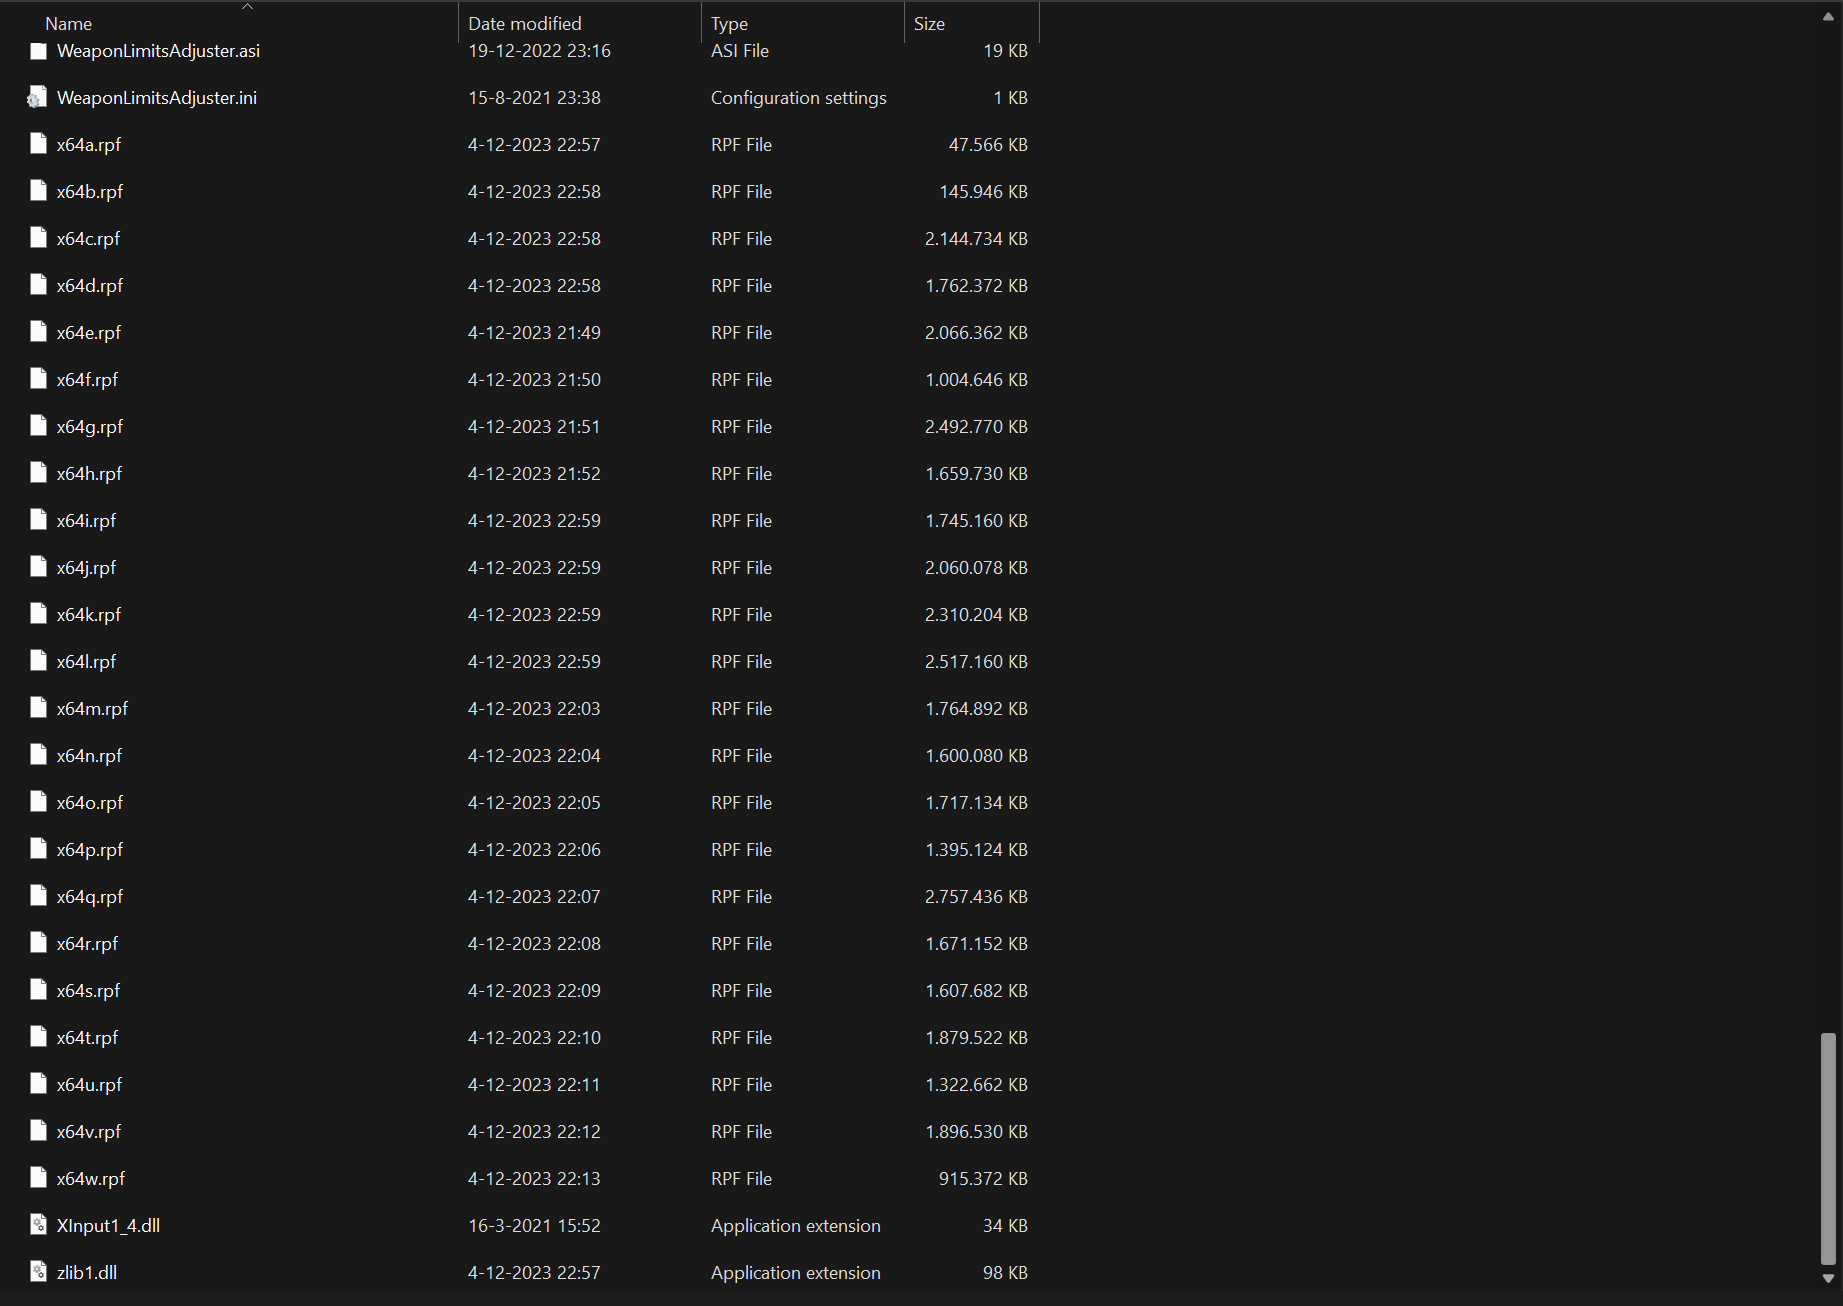
Task: Click the x64d.rpf file icon
Action: coord(38,285)
